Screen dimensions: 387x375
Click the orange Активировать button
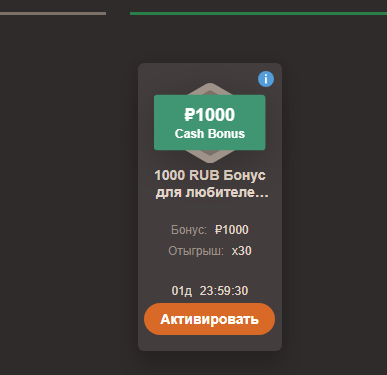pyautogui.click(x=209, y=319)
